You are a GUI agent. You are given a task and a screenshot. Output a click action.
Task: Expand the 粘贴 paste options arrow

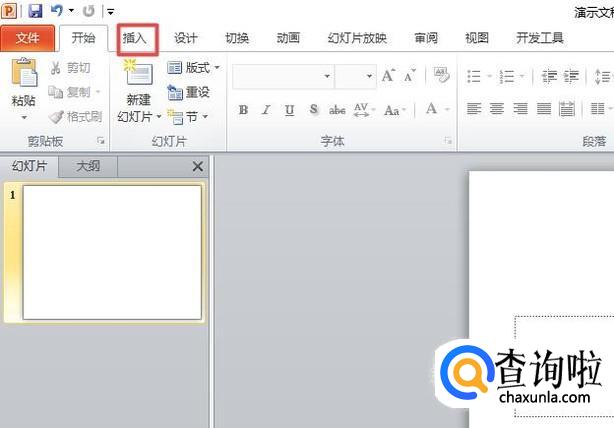24,117
